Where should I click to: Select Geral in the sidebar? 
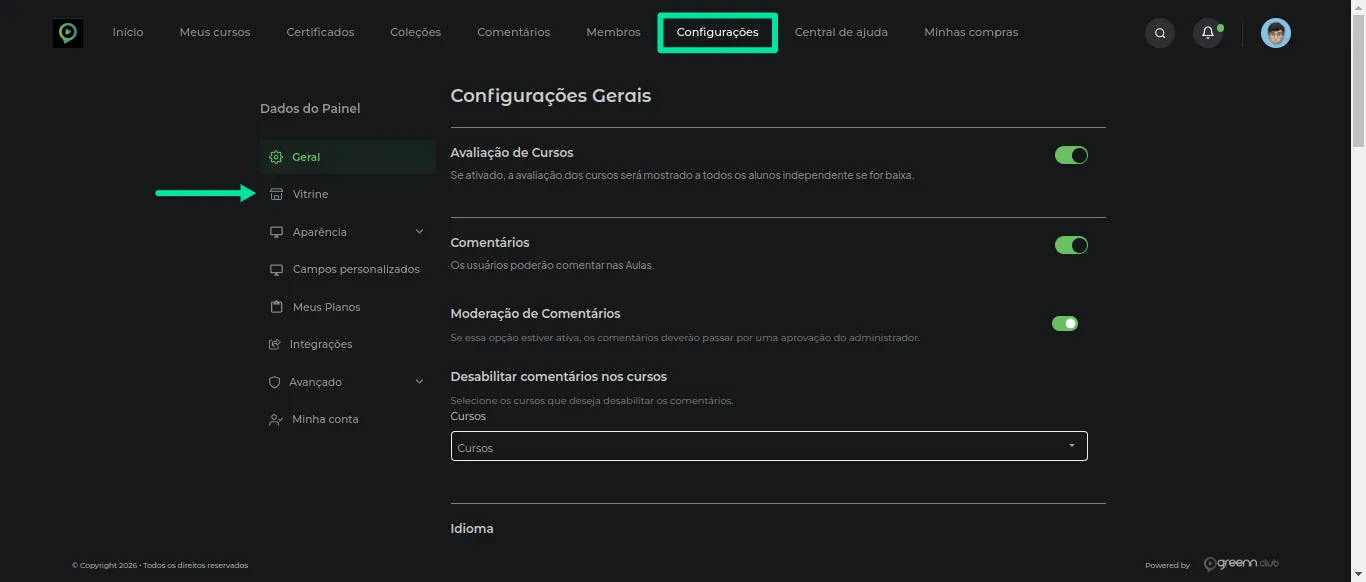(348, 157)
